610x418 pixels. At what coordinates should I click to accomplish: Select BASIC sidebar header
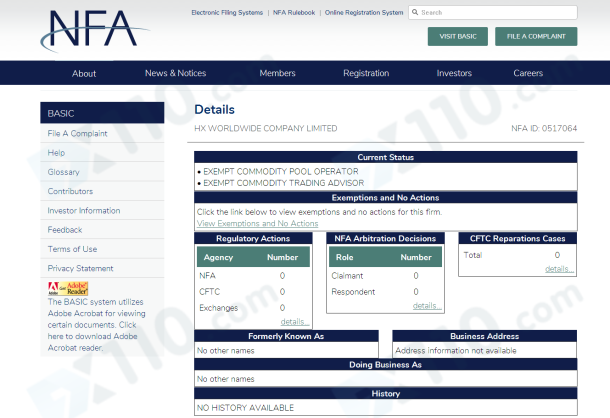[x=102, y=113]
